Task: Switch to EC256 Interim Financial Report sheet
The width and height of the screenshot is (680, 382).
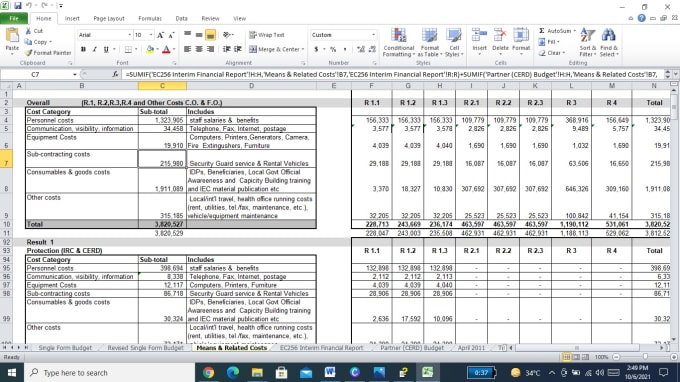Action: pos(321,348)
